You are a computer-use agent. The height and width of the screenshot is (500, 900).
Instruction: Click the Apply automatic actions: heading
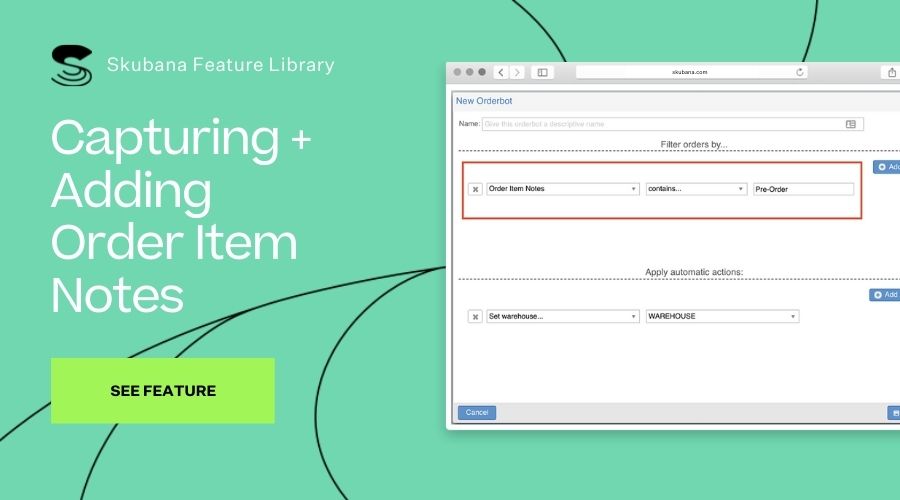coord(693,272)
